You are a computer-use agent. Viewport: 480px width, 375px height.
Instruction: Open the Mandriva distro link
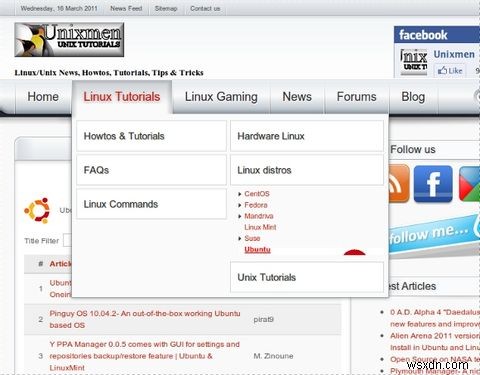pyautogui.click(x=259, y=216)
